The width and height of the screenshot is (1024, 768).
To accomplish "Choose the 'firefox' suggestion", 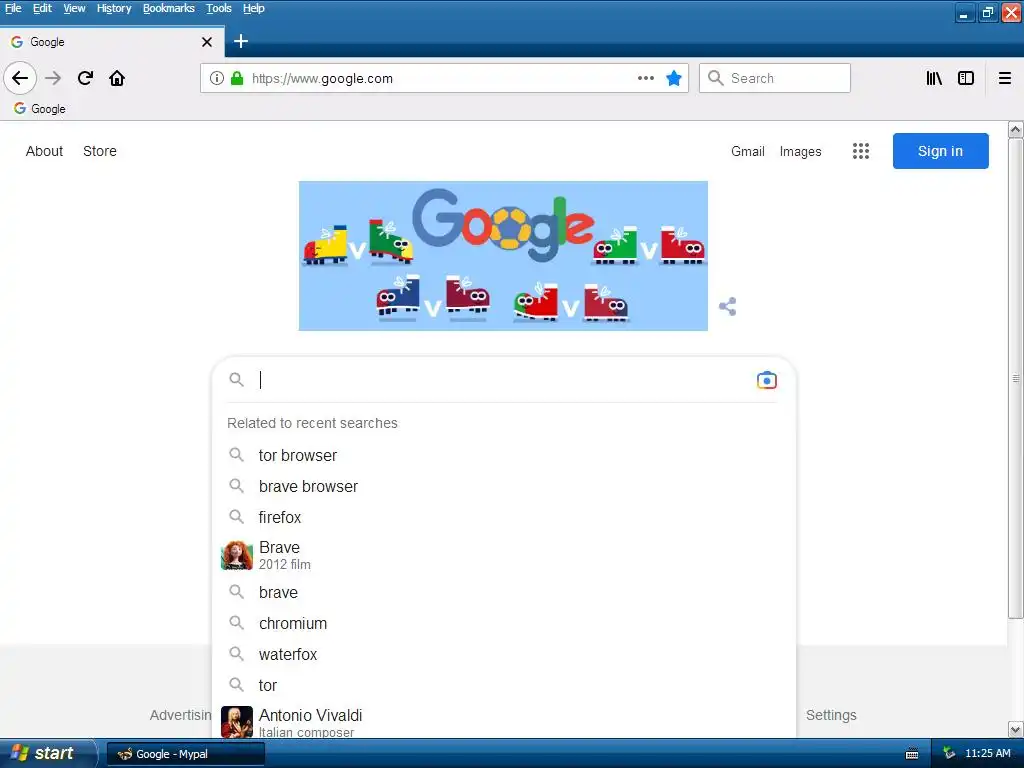I will [x=504, y=517].
